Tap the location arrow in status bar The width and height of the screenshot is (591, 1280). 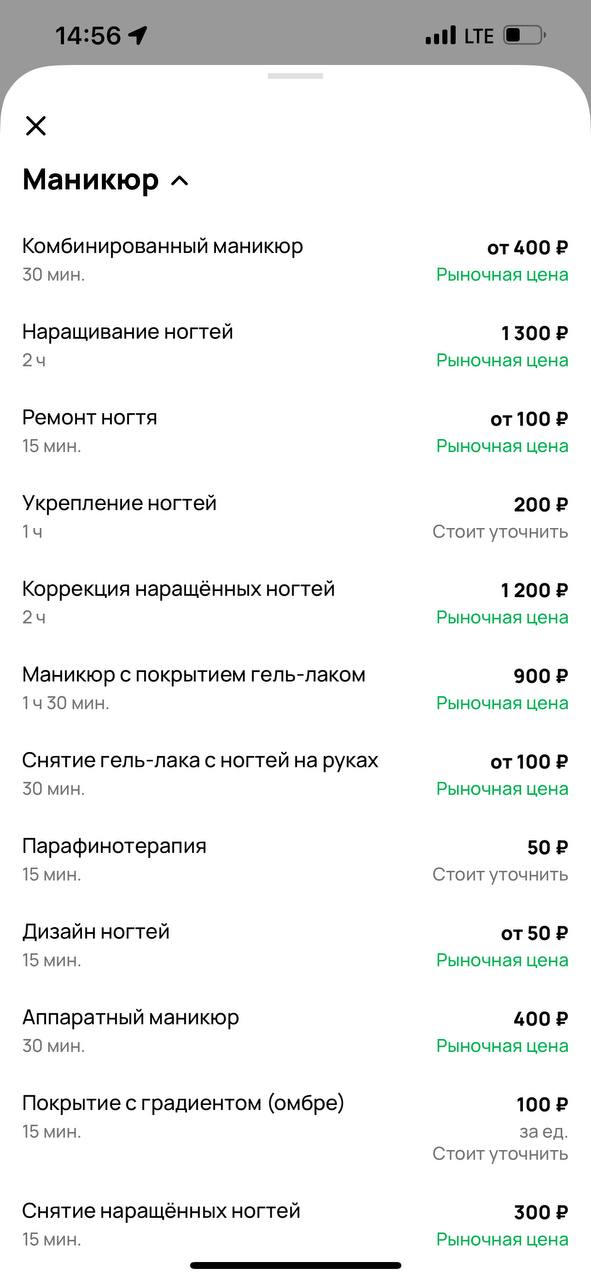(138, 36)
